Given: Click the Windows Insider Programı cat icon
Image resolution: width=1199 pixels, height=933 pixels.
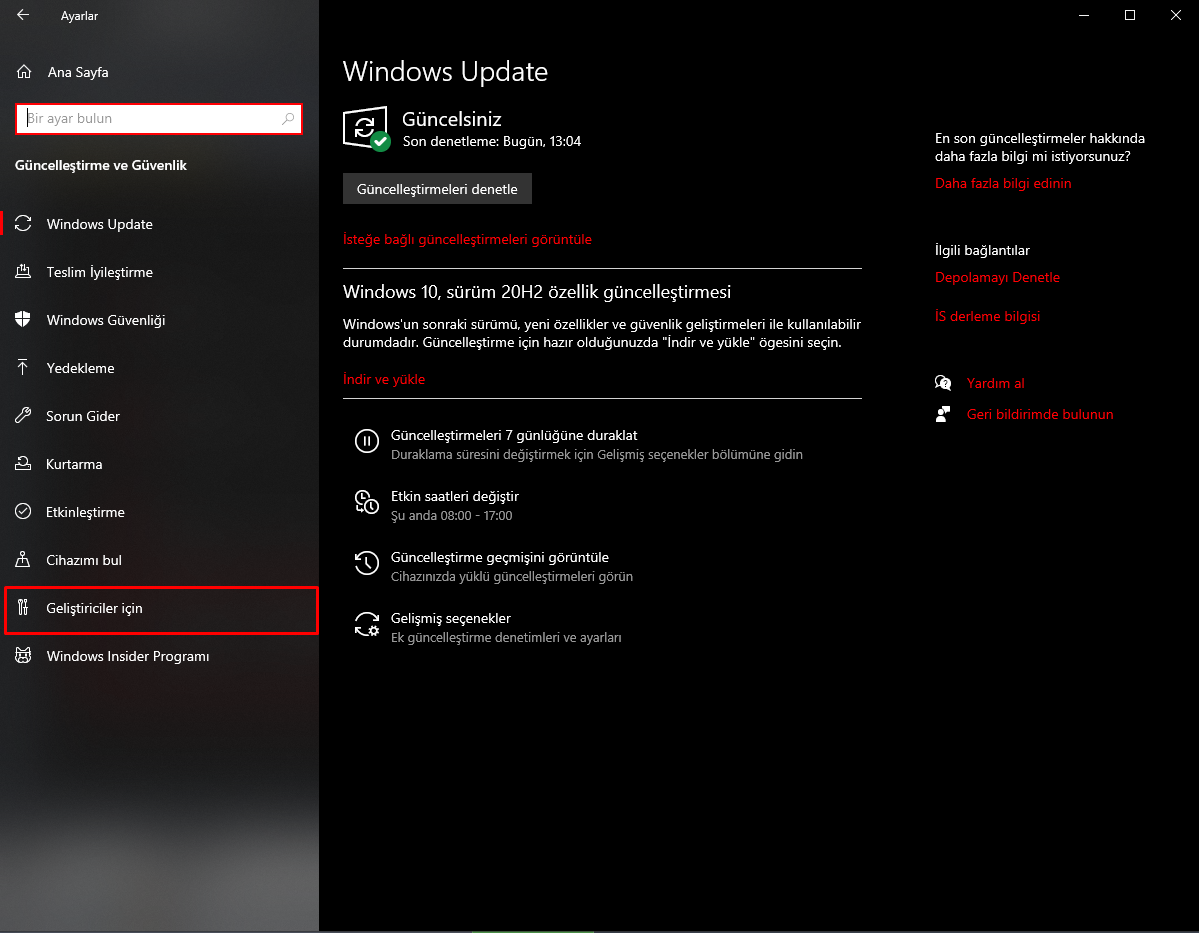Looking at the screenshot, I should pyautogui.click(x=23, y=655).
